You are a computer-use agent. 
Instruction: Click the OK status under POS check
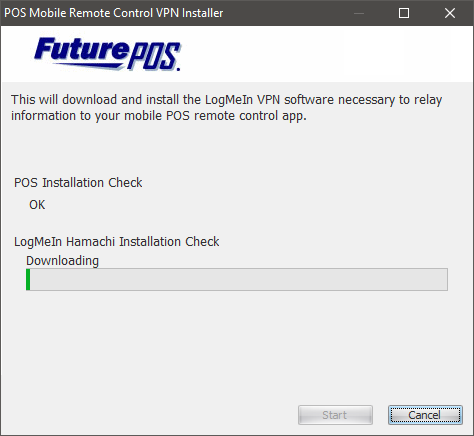click(37, 205)
